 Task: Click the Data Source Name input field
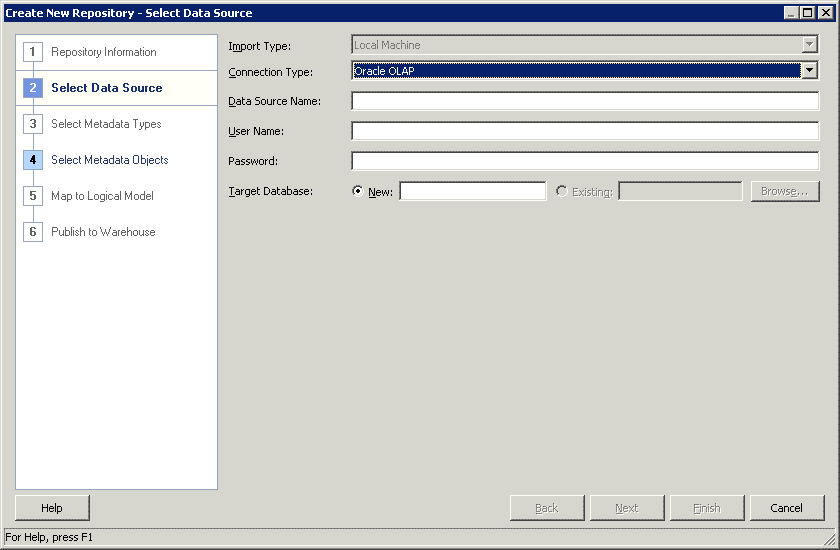(x=585, y=101)
